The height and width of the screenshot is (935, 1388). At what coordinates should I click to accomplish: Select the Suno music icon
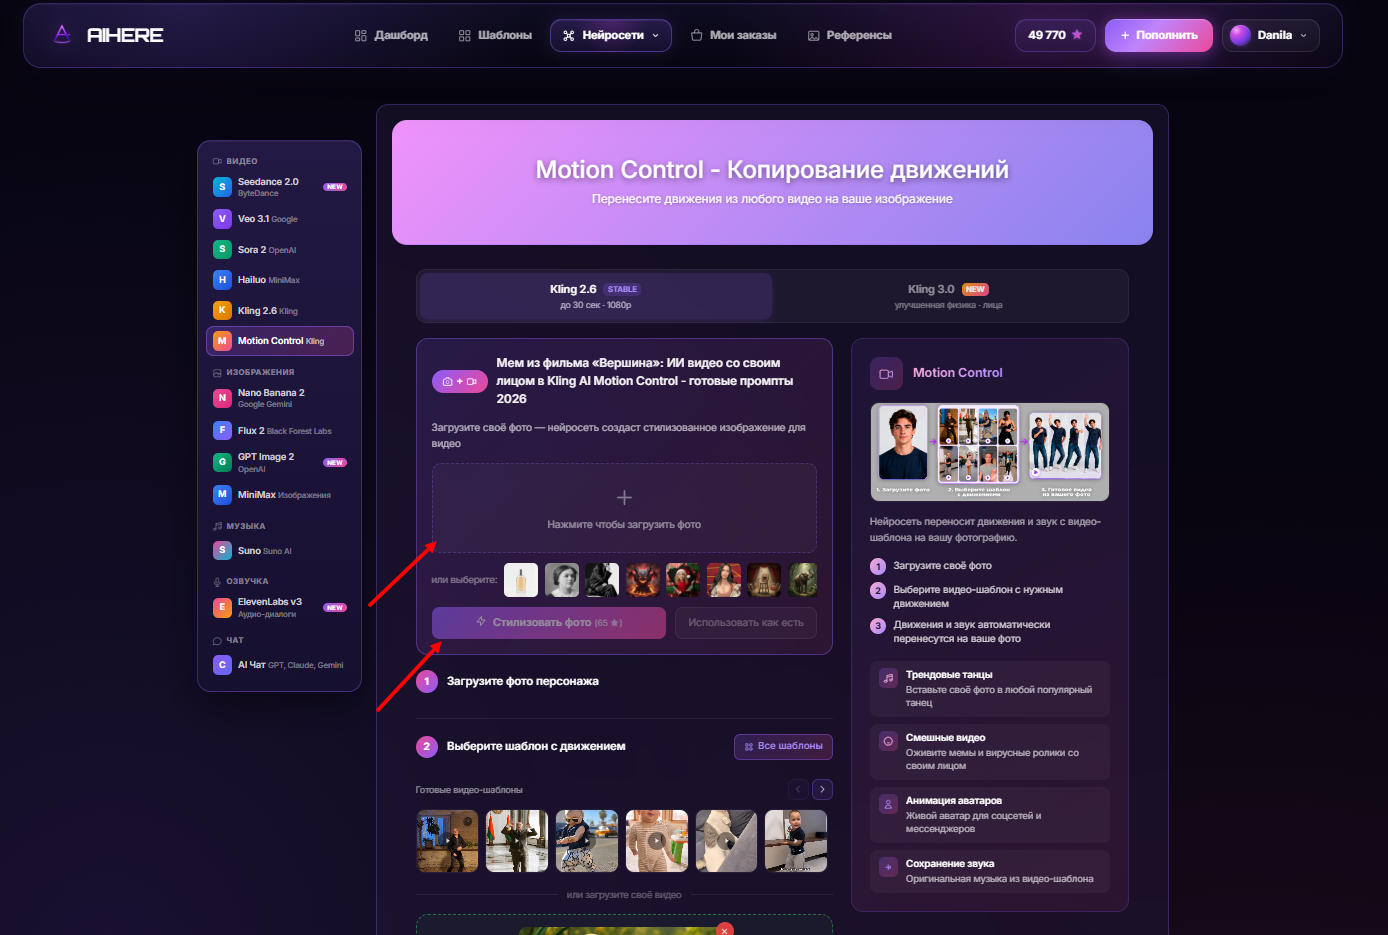(222, 550)
